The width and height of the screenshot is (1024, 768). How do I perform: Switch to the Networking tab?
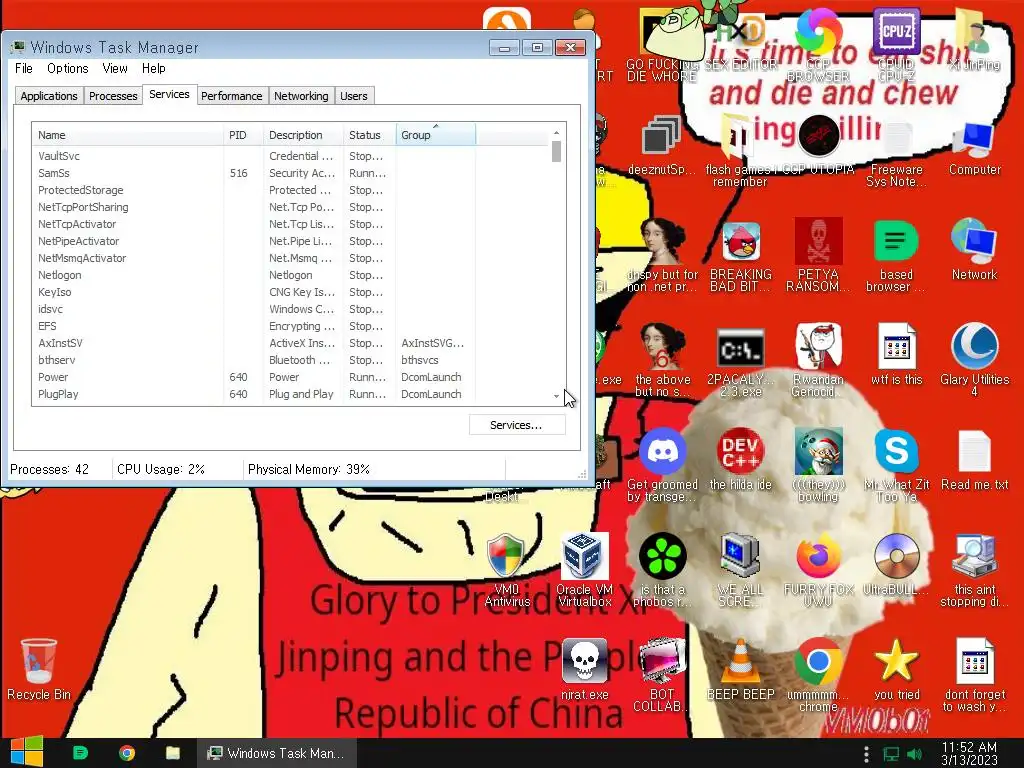click(301, 96)
